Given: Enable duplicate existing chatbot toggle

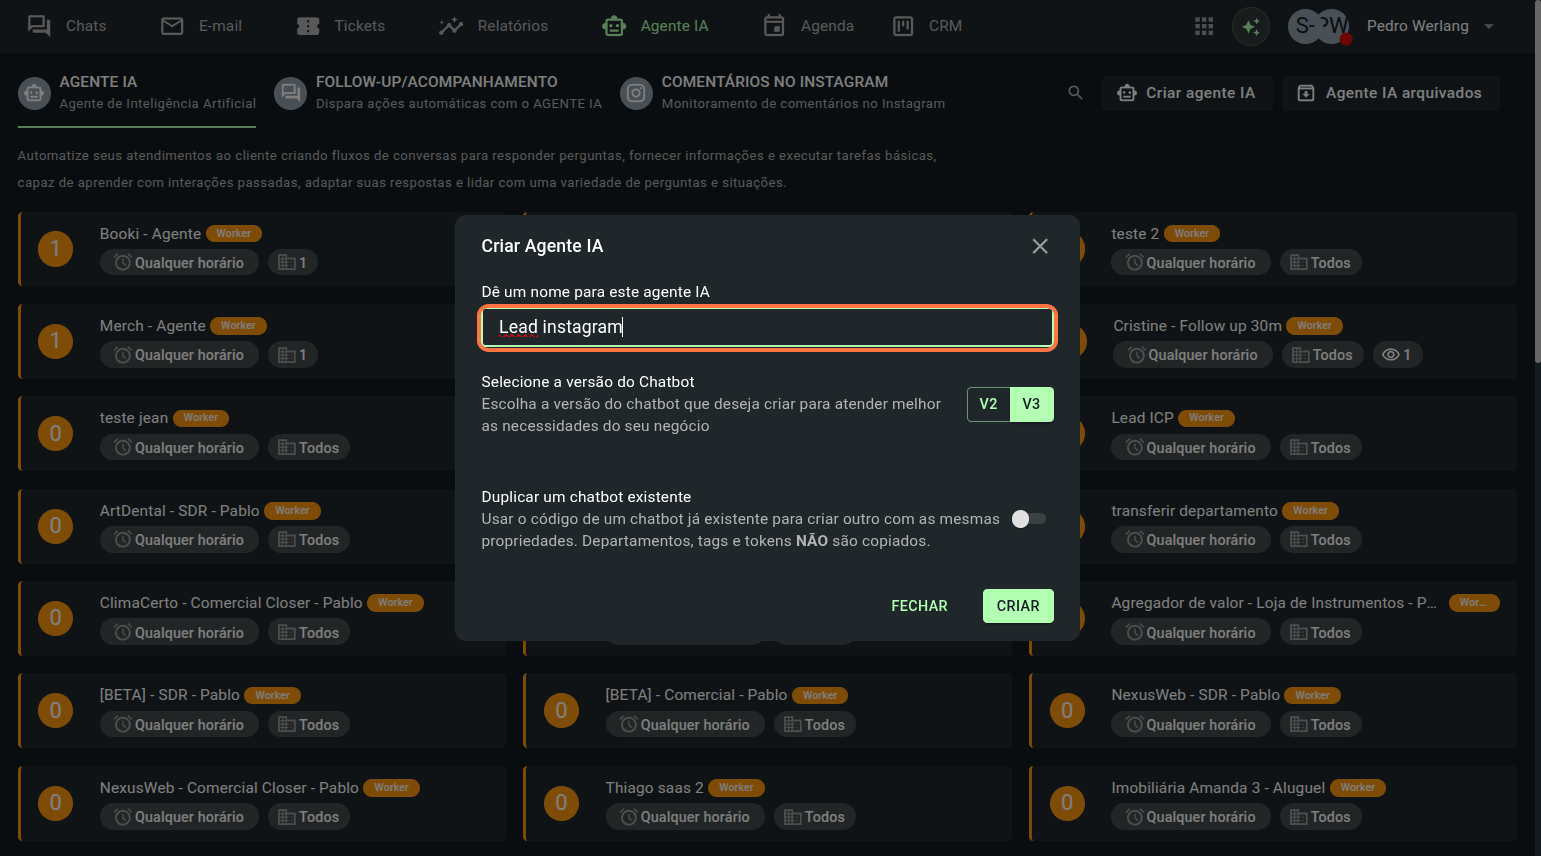Looking at the screenshot, I should [1028, 519].
